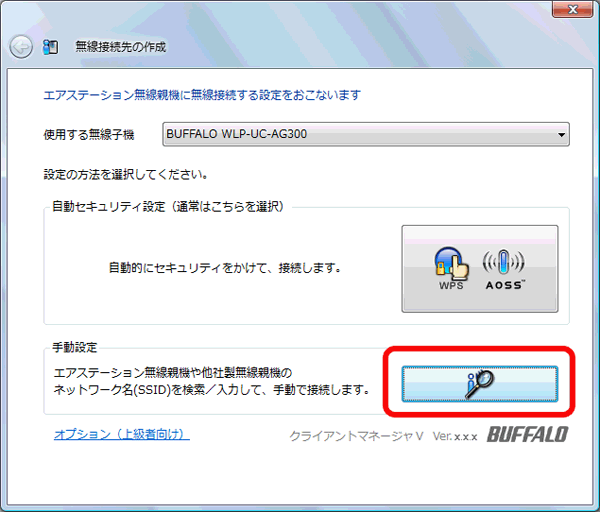The width and height of the screenshot is (600, 512).
Task: Click the label 使用する無線子機
Action: (89, 135)
